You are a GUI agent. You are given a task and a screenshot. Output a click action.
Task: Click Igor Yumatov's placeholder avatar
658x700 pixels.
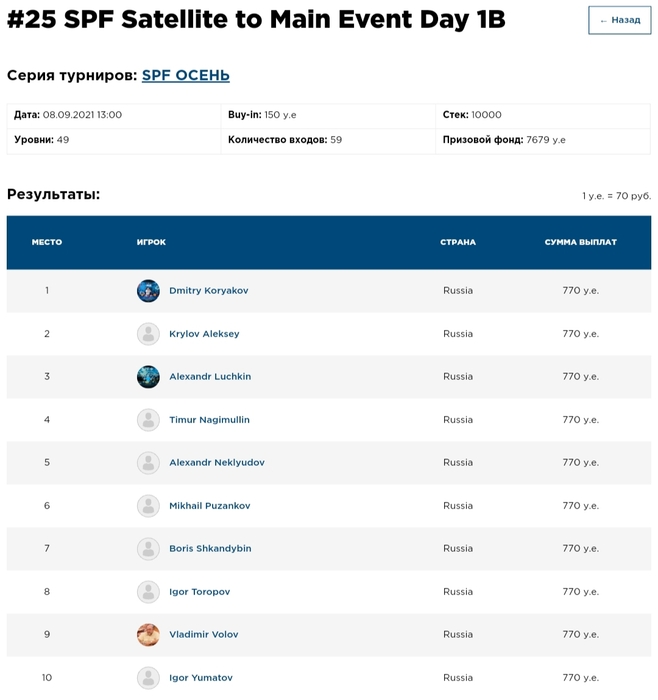click(x=148, y=678)
